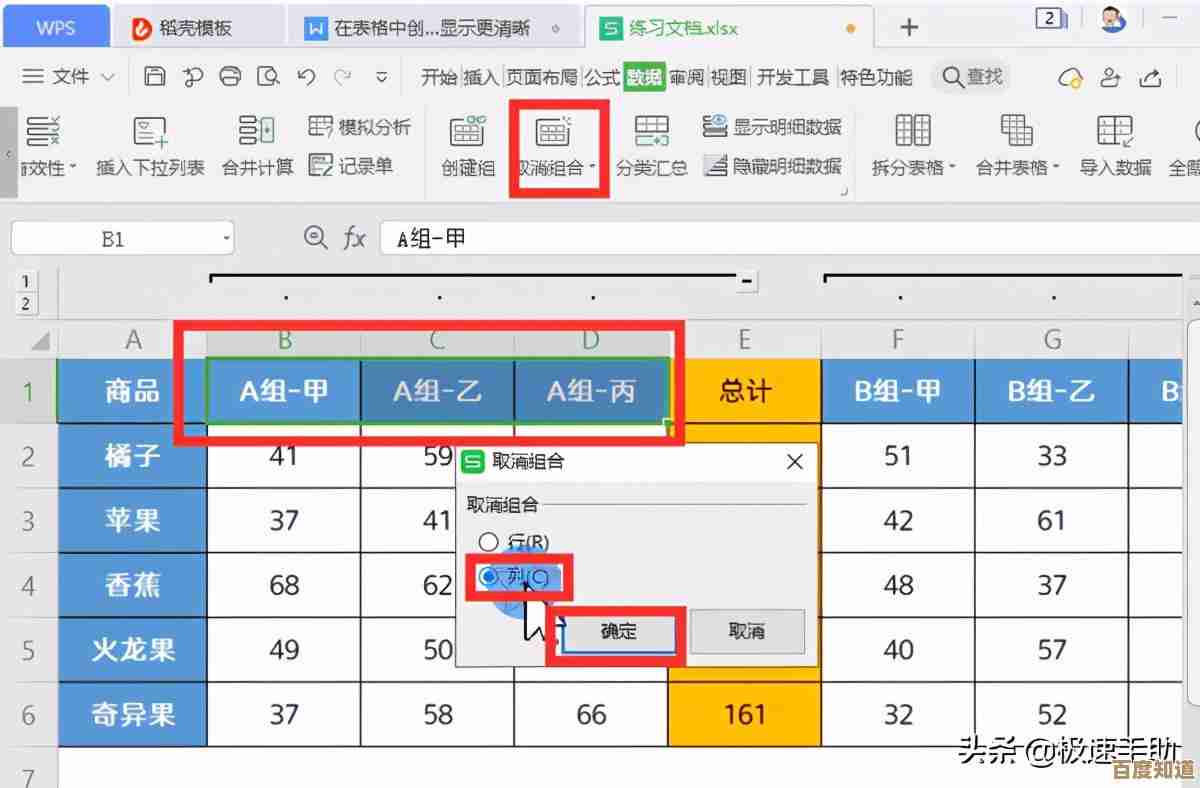Click the 取消 button in dialog
This screenshot has width=1200, height=788.
746,632
